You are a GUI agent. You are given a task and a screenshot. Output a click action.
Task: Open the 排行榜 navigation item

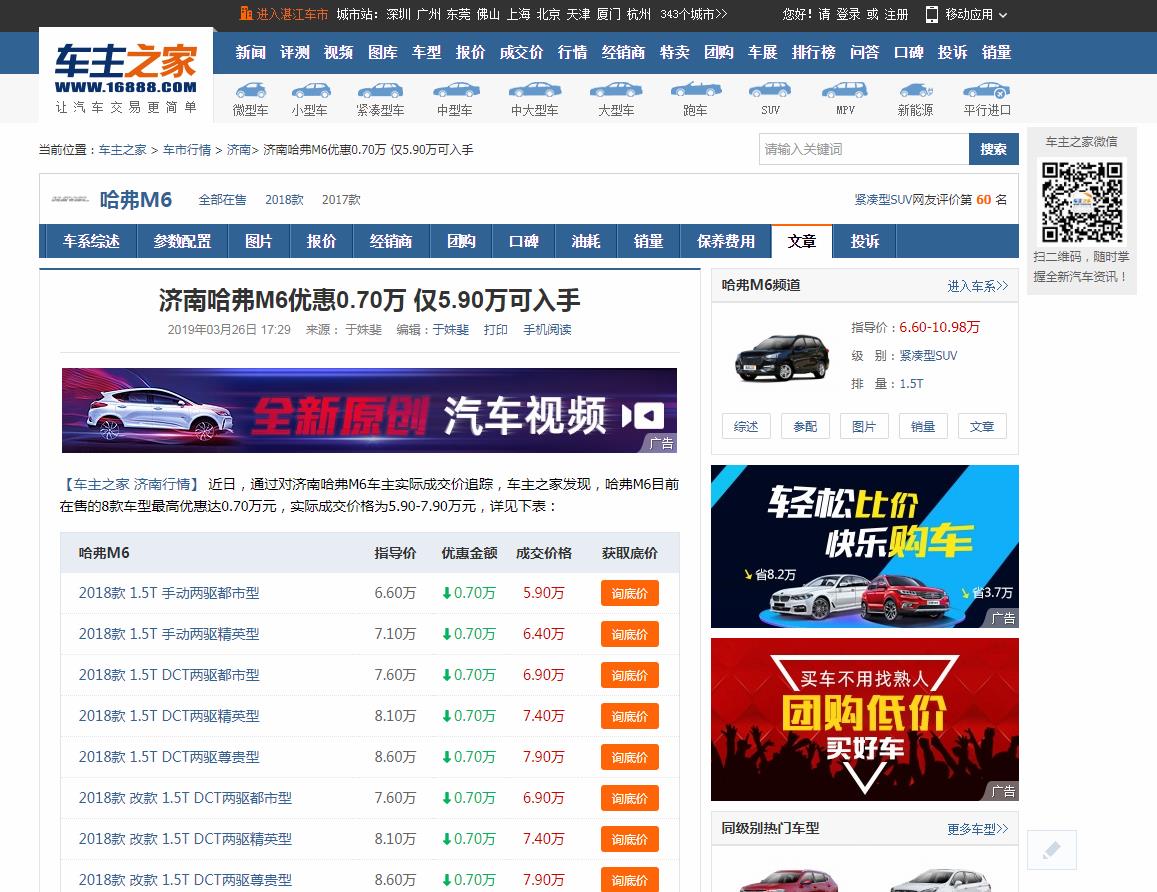click(x=813, y=52)
